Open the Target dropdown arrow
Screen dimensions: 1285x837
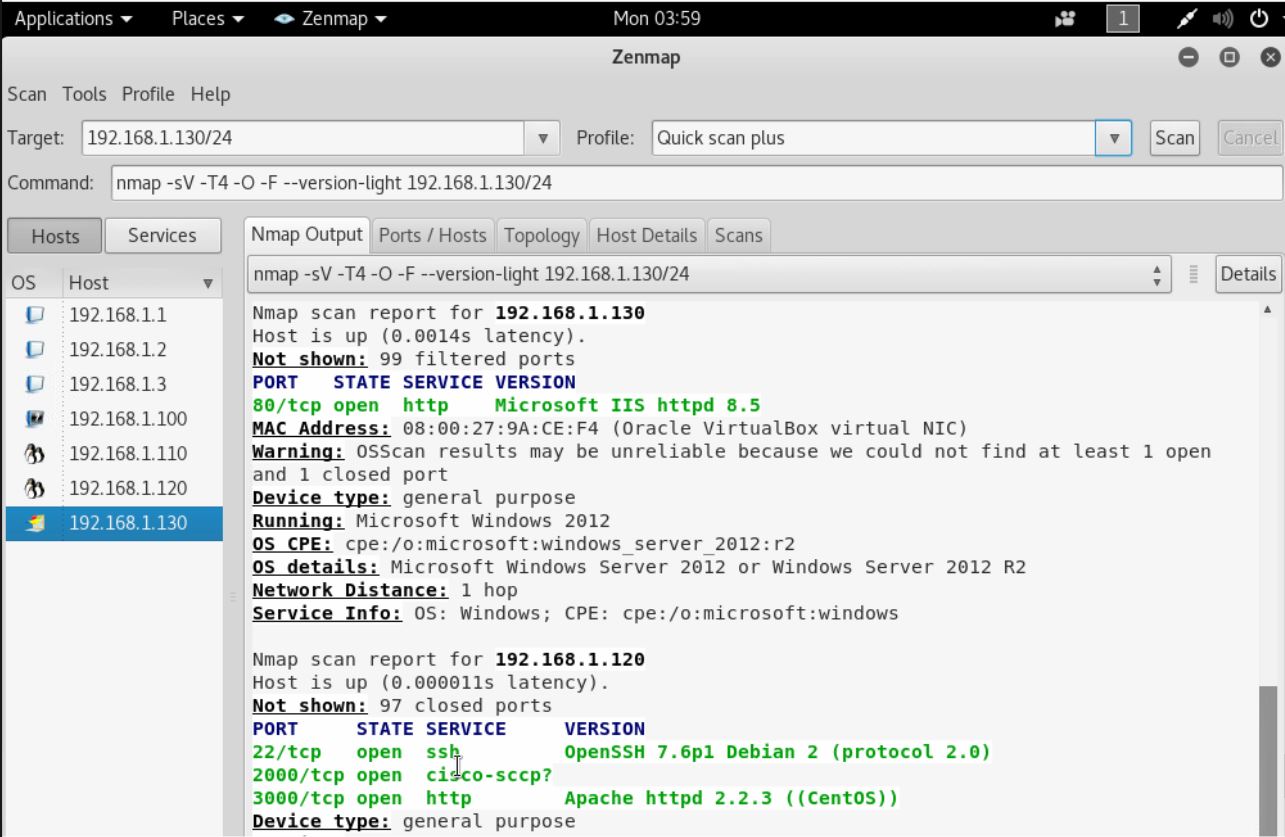[x=544, y=138]
